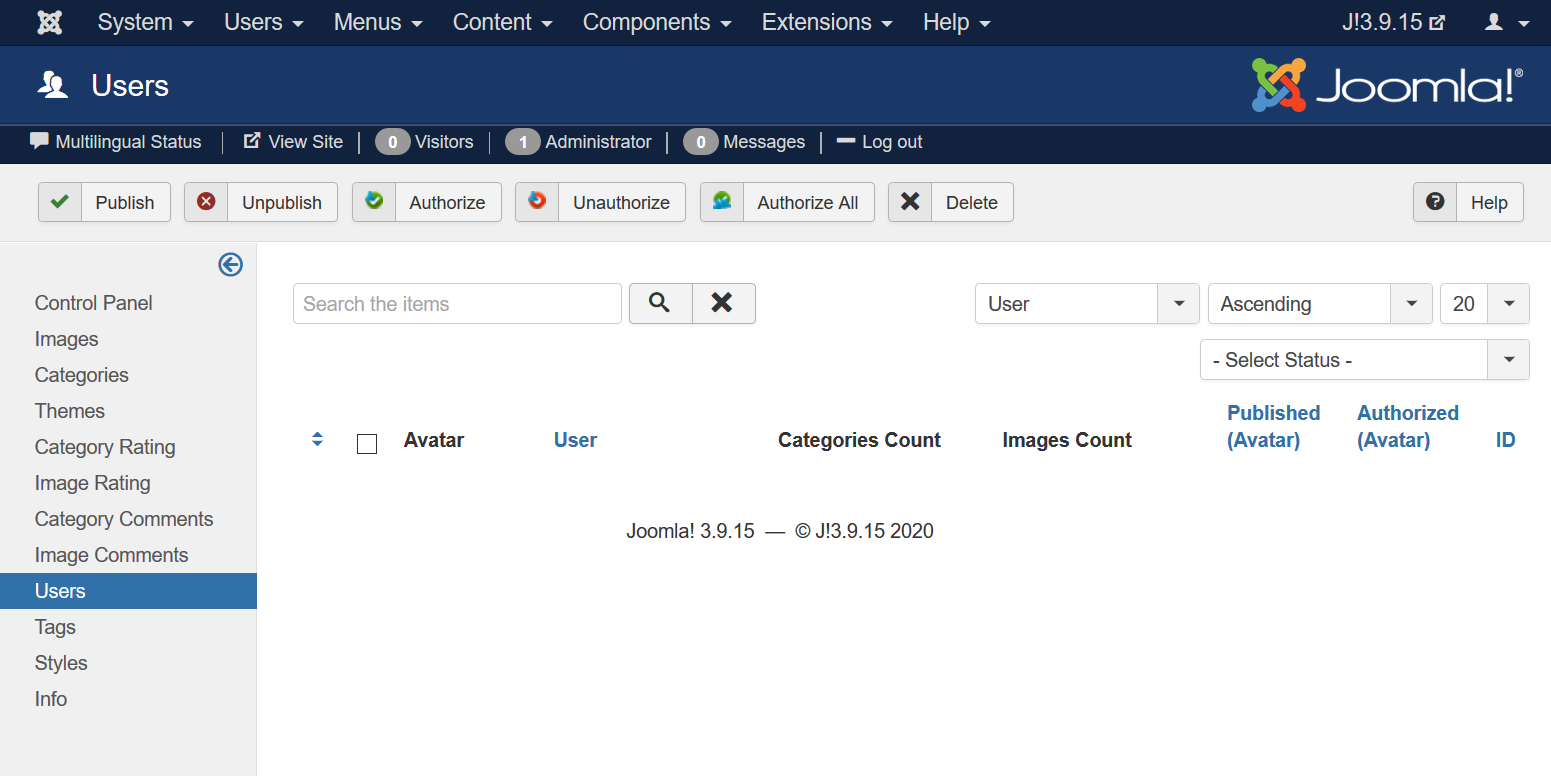
Task: Open the user account menu icon
Action: click(1507, 22)
